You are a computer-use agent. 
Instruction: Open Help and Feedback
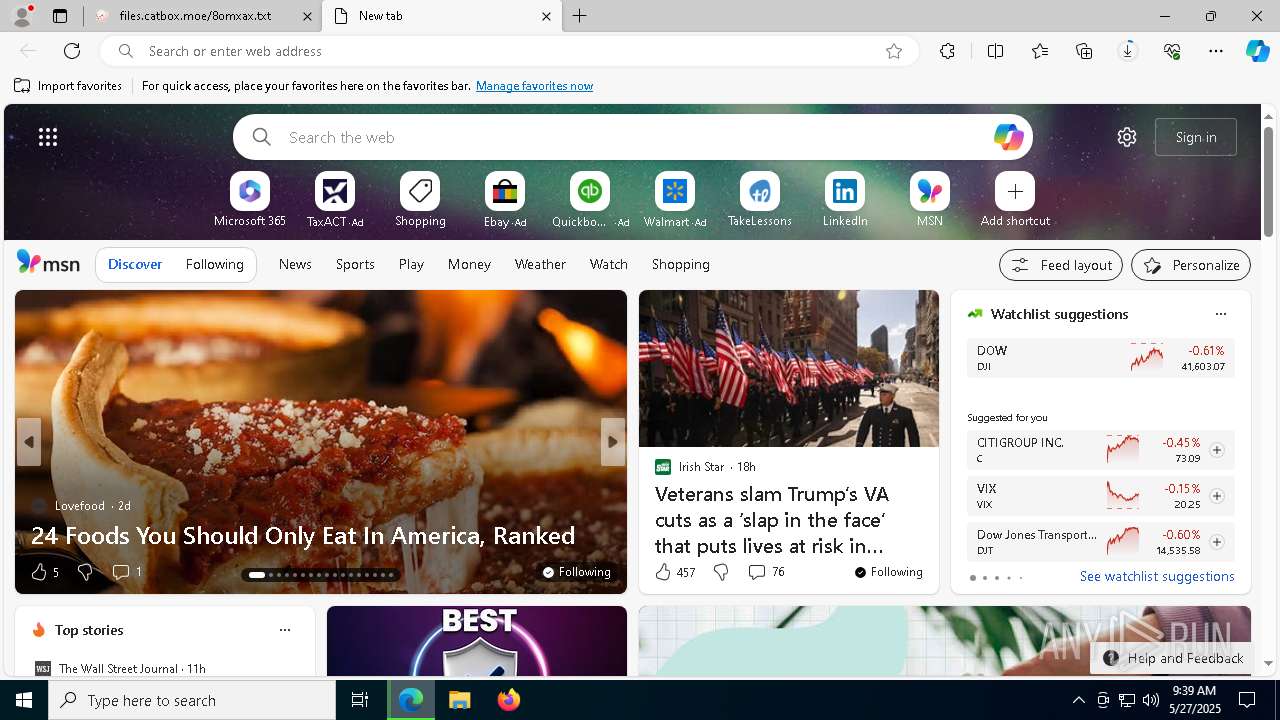coord(1172,658)
